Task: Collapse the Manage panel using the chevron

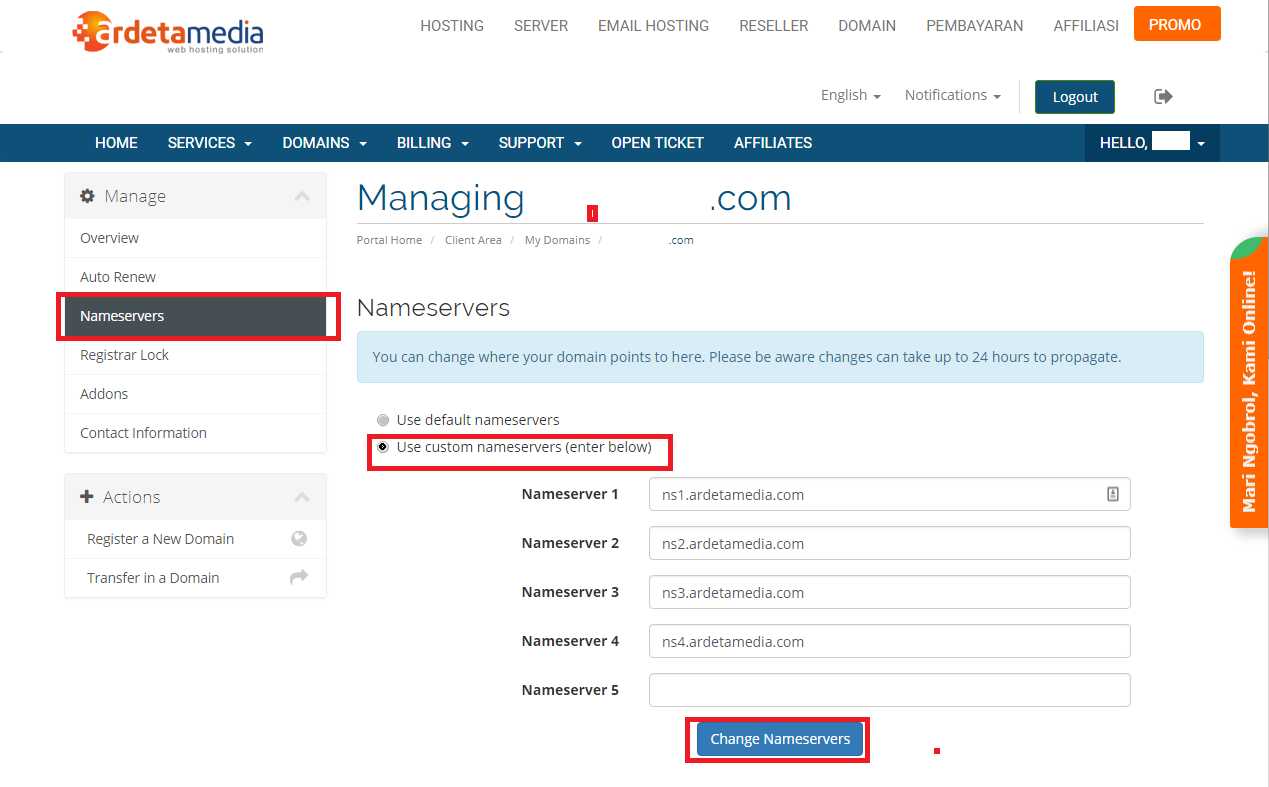Action: pos(302,196)
